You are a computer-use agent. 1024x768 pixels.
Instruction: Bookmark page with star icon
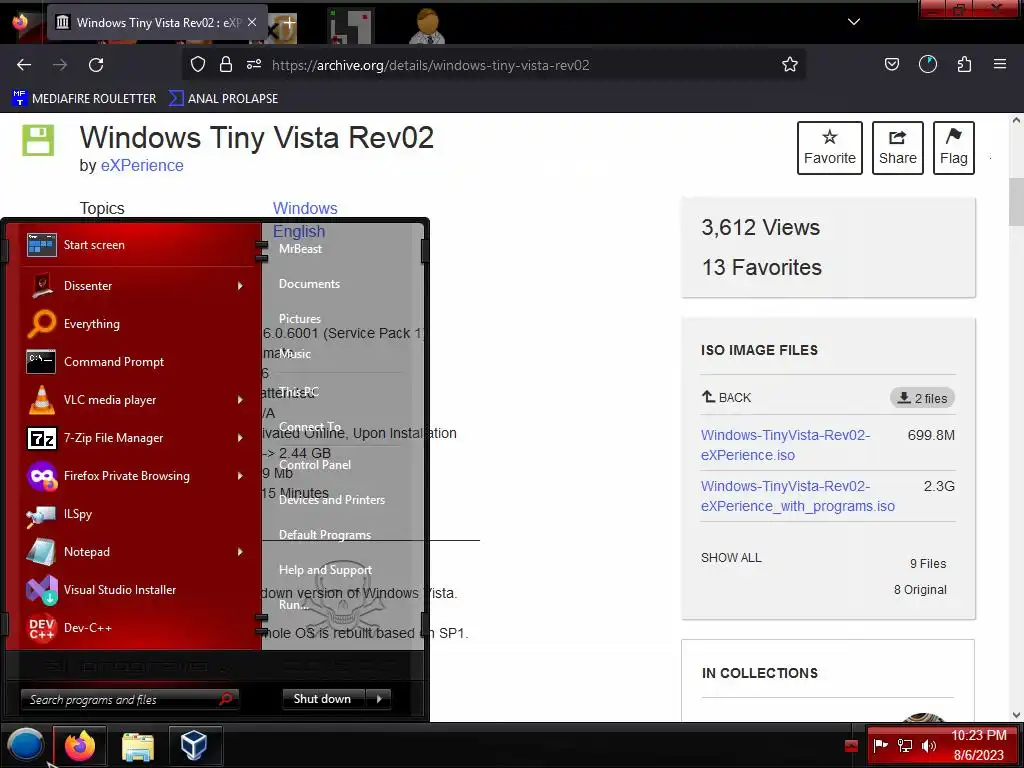[790, 65]
